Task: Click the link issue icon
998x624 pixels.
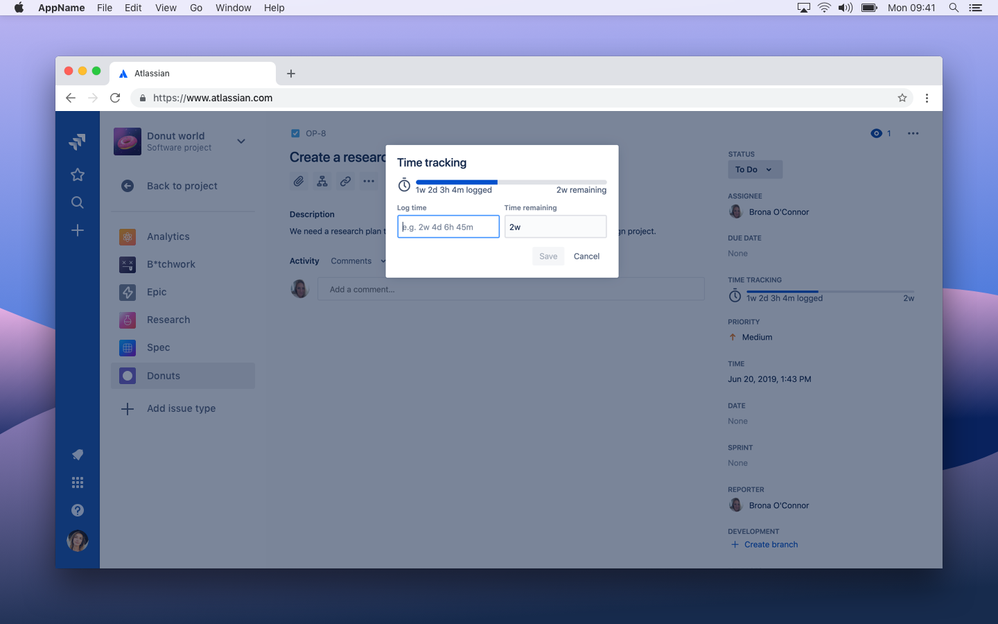Action: [346, 181]
